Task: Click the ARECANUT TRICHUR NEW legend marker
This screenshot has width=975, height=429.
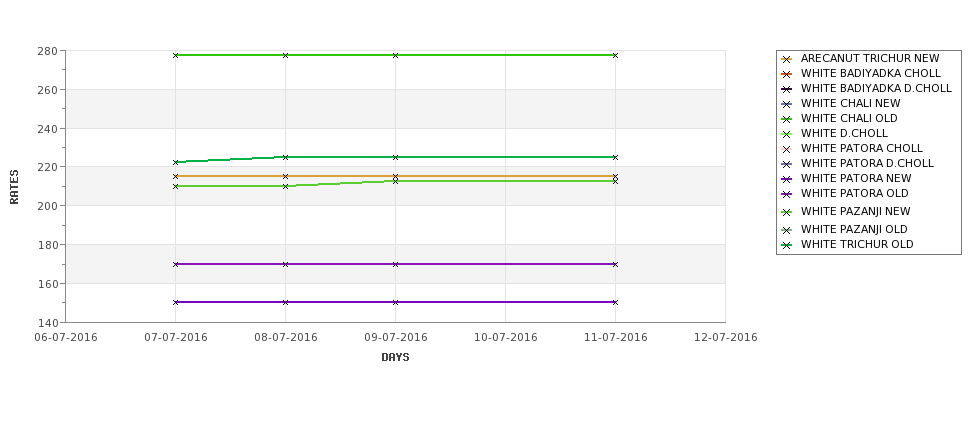Action: pyautogui.click(x=787, y=59)
